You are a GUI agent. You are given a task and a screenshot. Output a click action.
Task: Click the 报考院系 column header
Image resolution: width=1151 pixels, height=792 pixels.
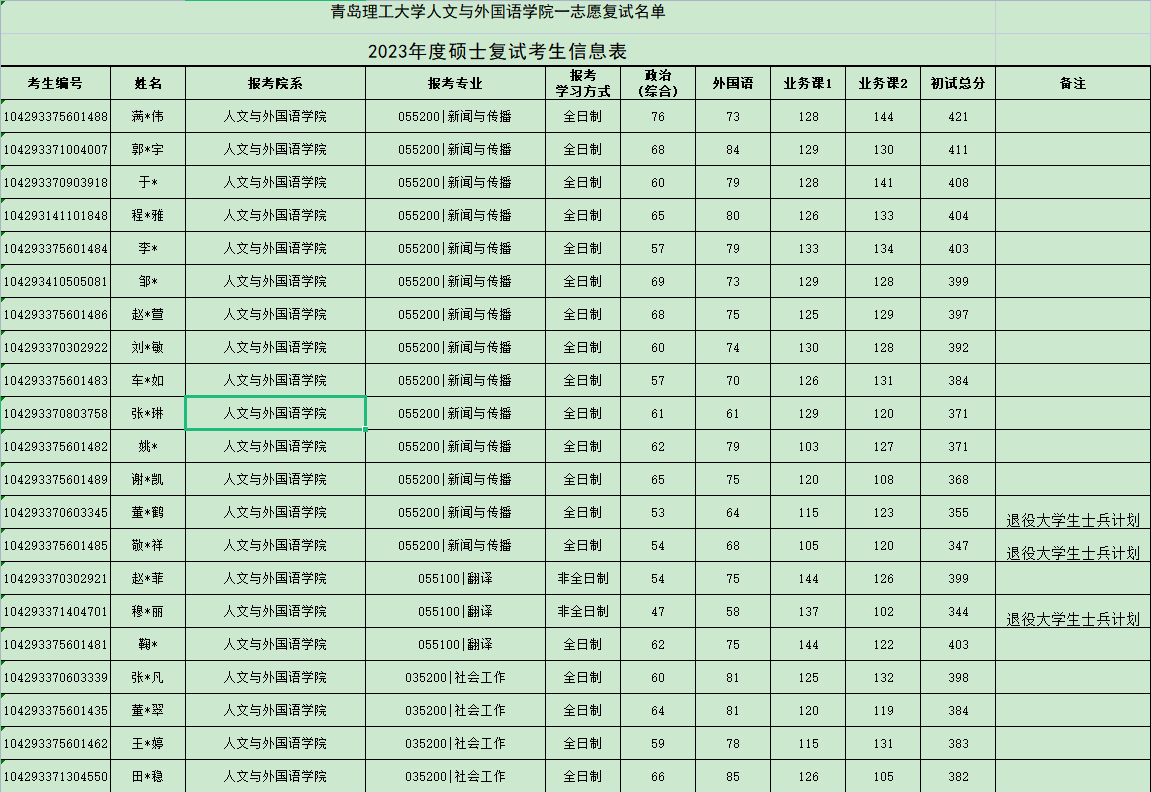tap(275, 83)
